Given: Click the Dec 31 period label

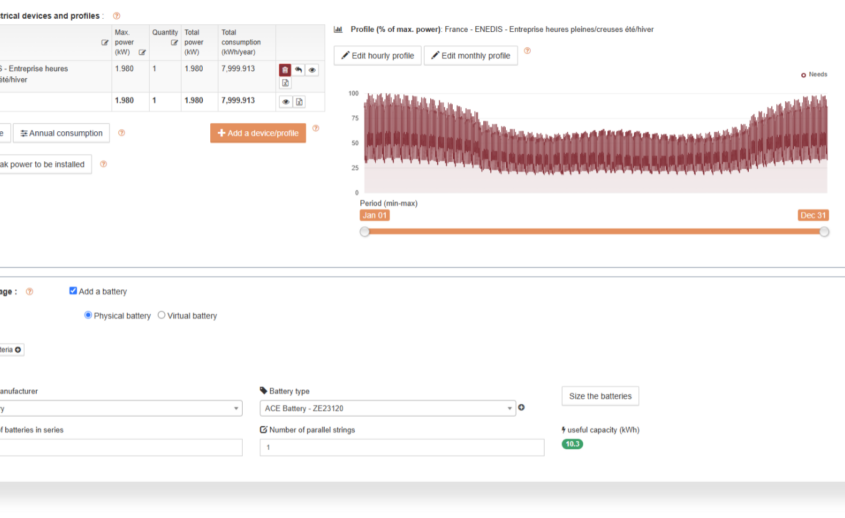Looking at the screenshot, I should point(813,216).
